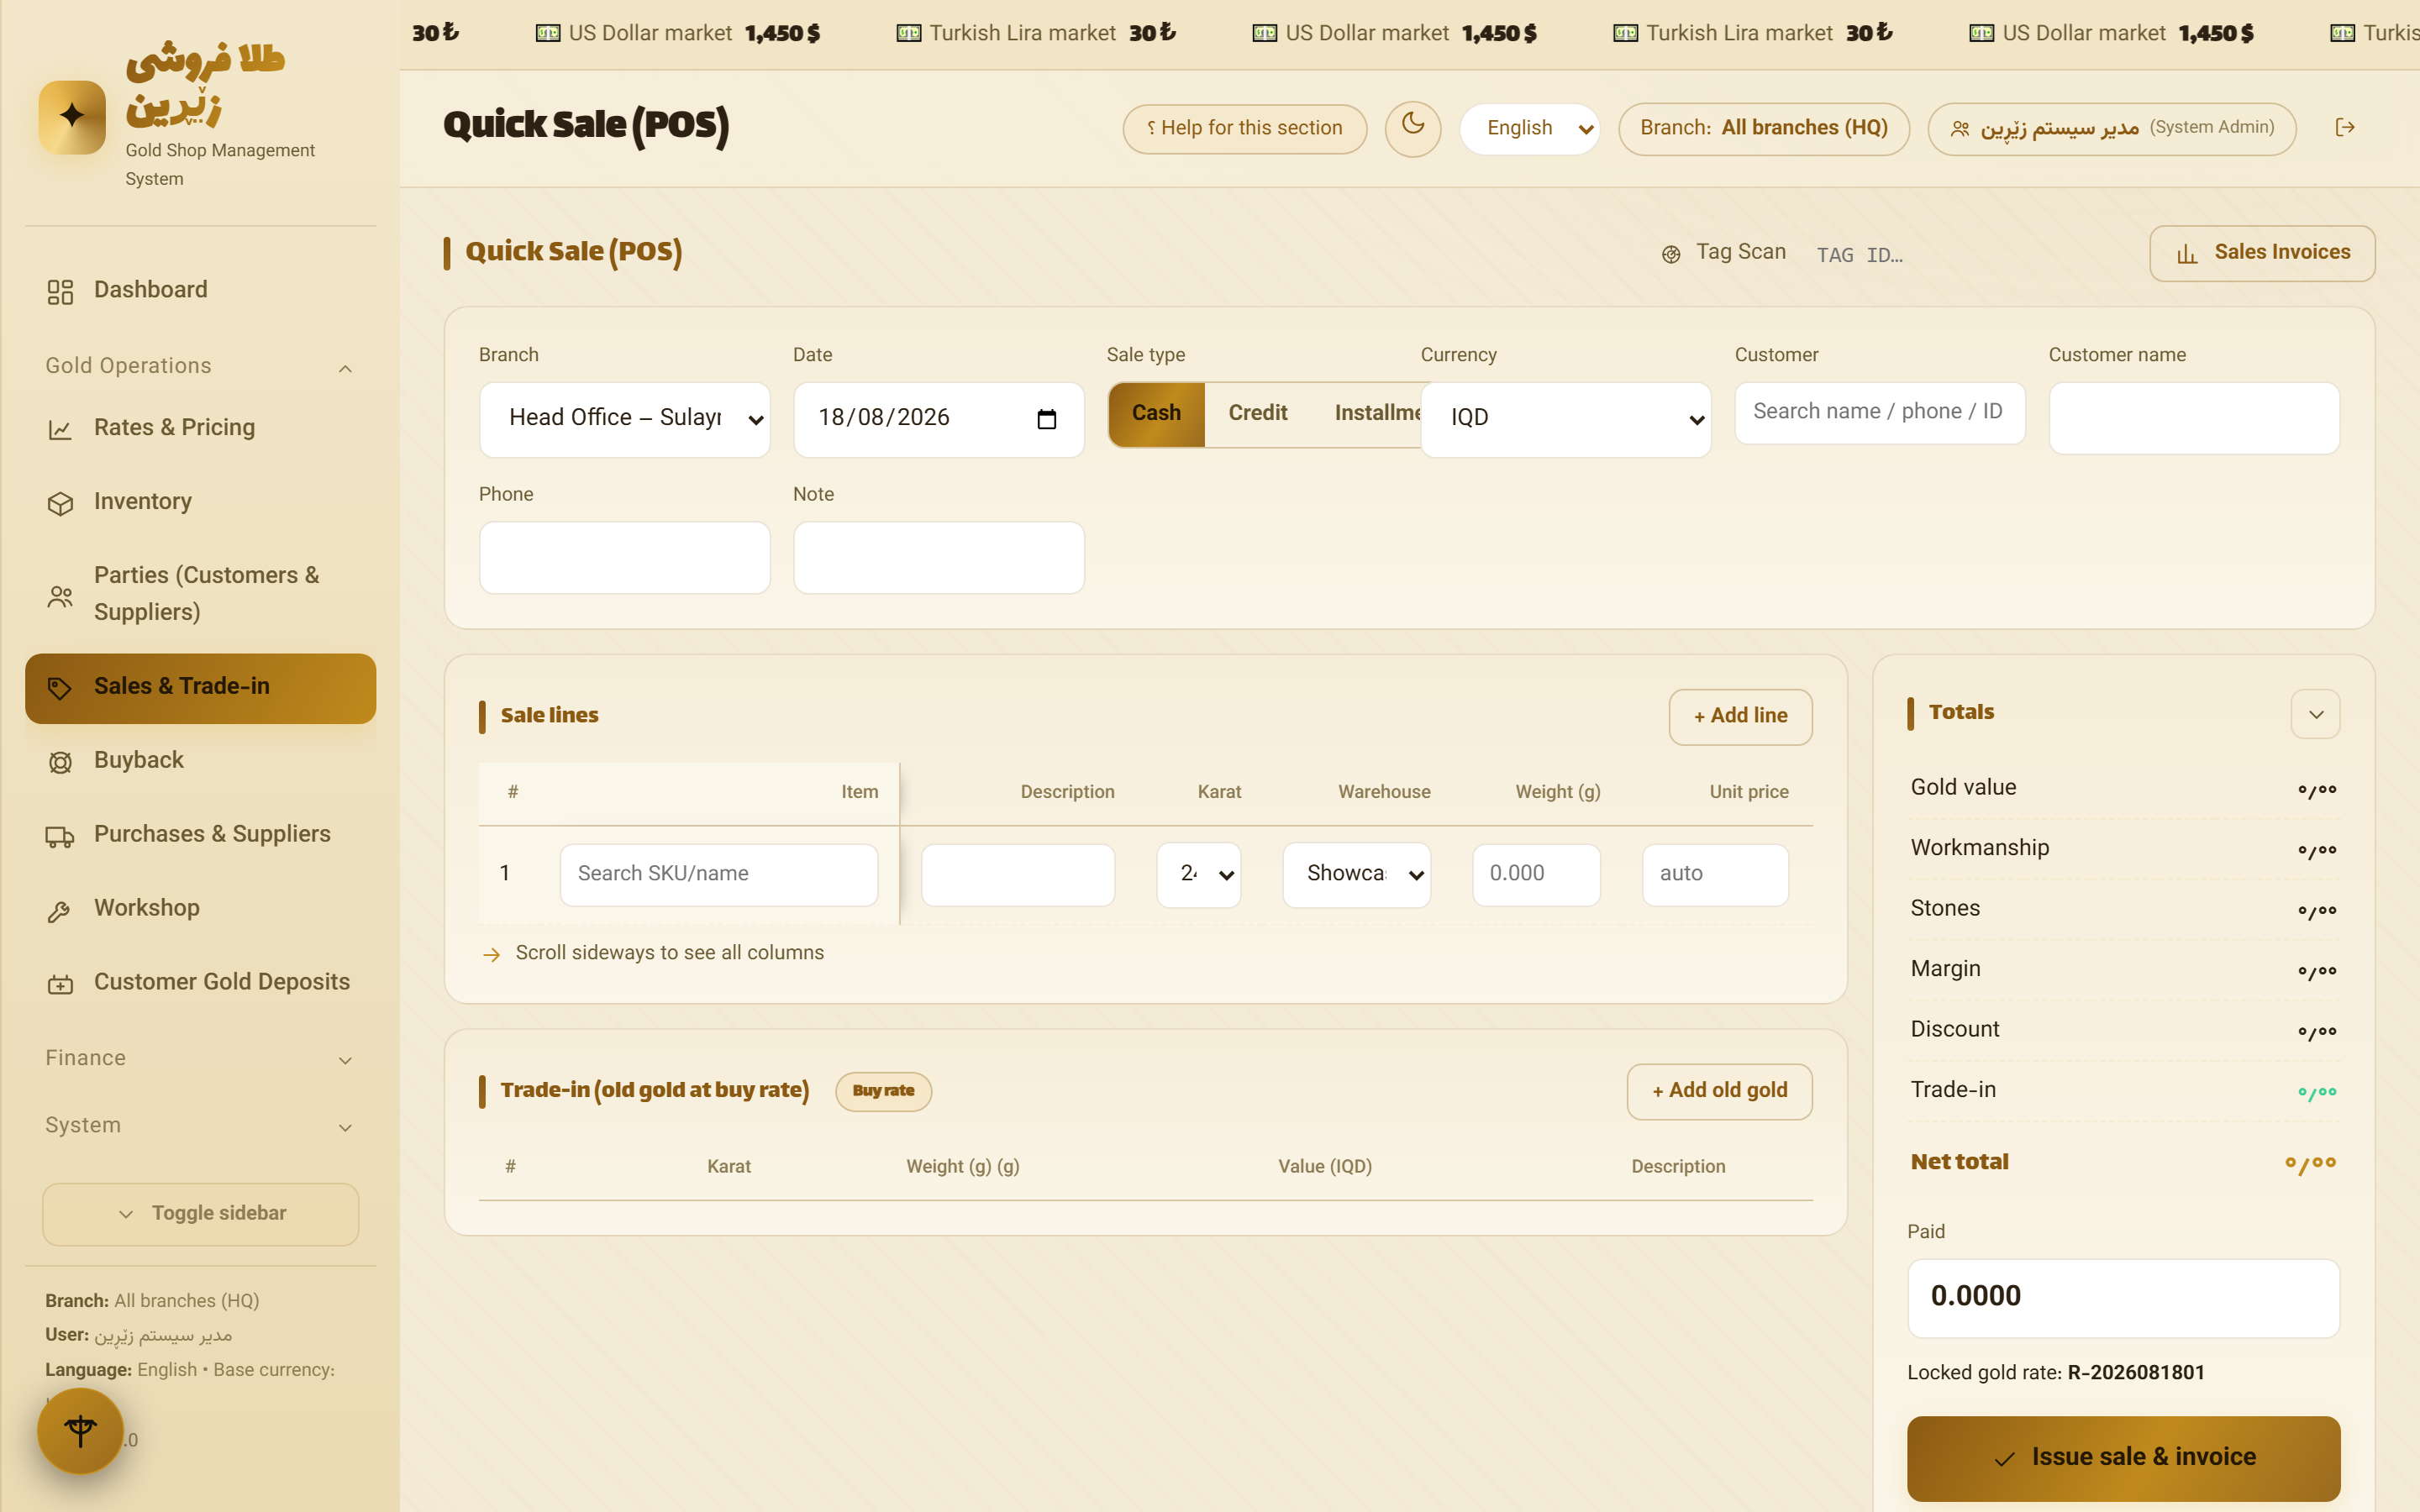Click Add old gold button
Viewport: 2420px width, 1512px height.
[x=1719, y=1092]
